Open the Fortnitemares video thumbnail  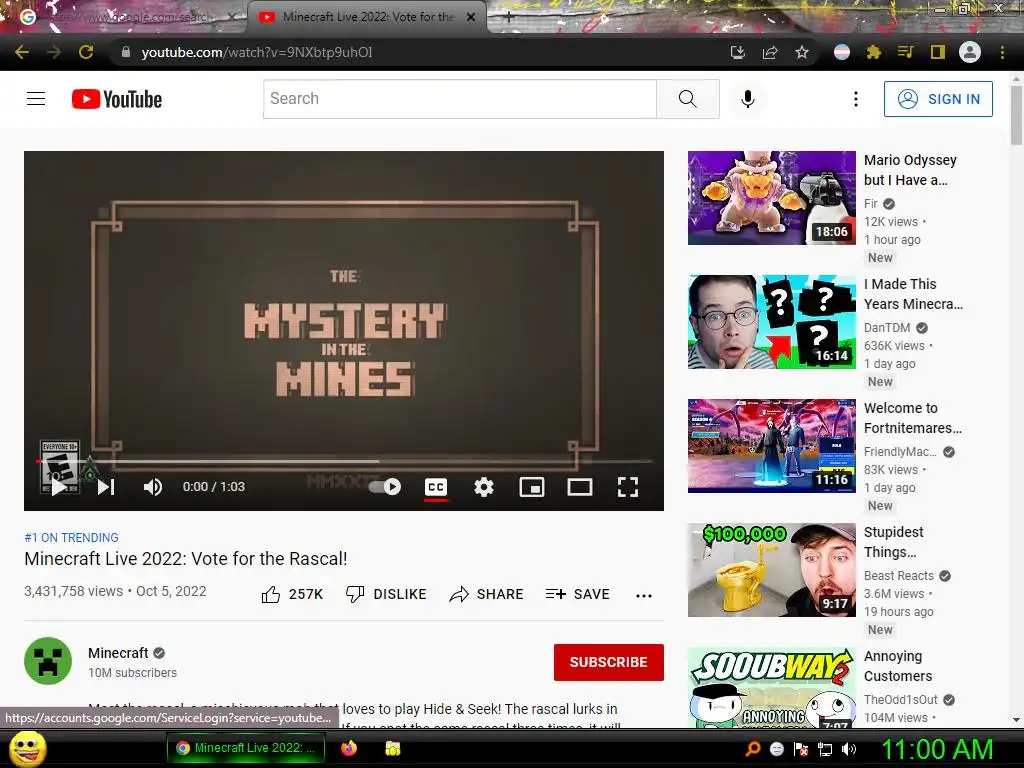point(771,446)
